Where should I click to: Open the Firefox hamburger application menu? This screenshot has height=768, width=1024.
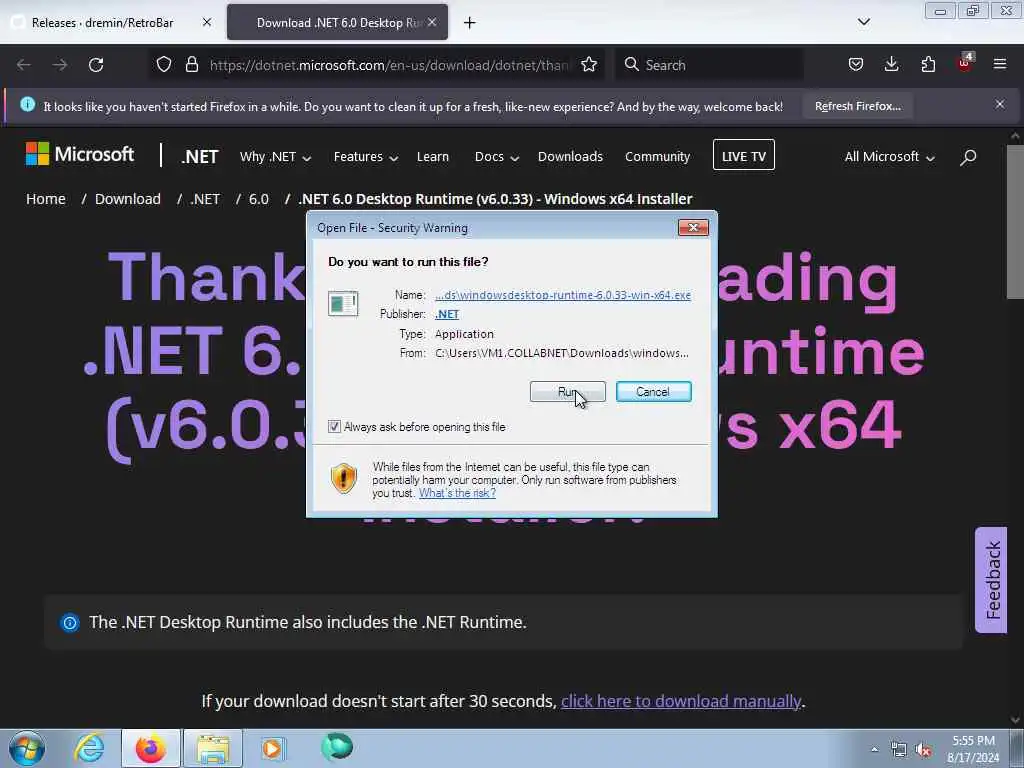click(1000, 64)
